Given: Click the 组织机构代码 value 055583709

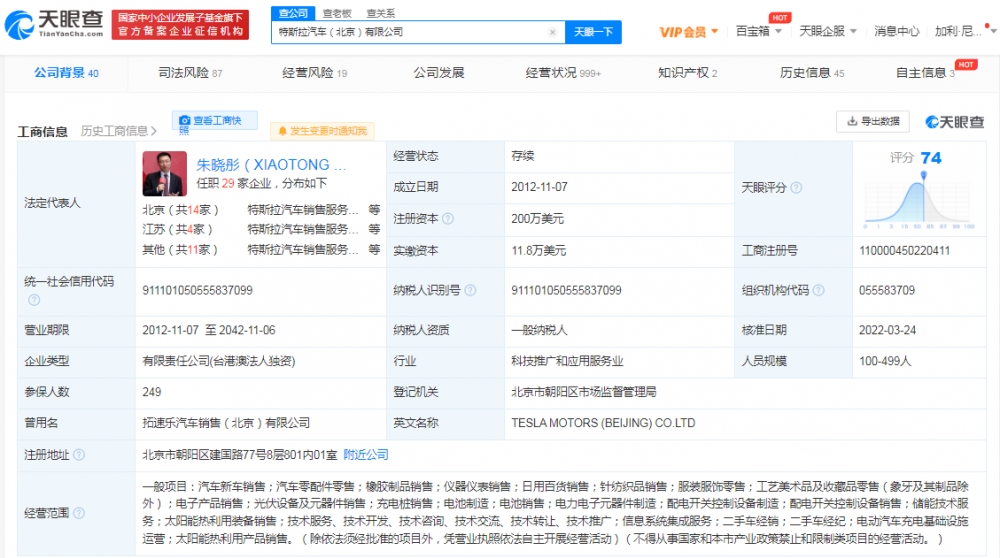Looking at the screenshot, I should [886, 290].
